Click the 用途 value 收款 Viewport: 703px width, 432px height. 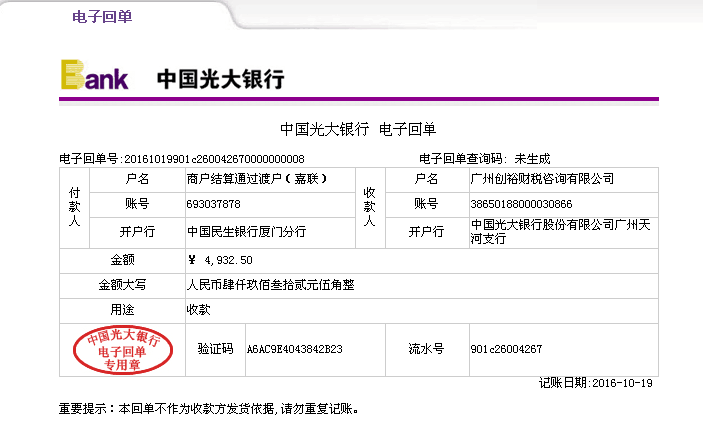198,310
